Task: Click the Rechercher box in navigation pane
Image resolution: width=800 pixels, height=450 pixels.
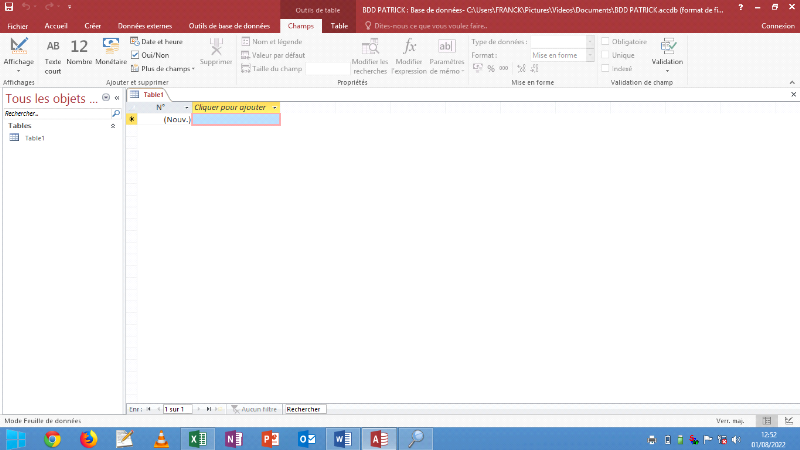Action: coord(57,114)
